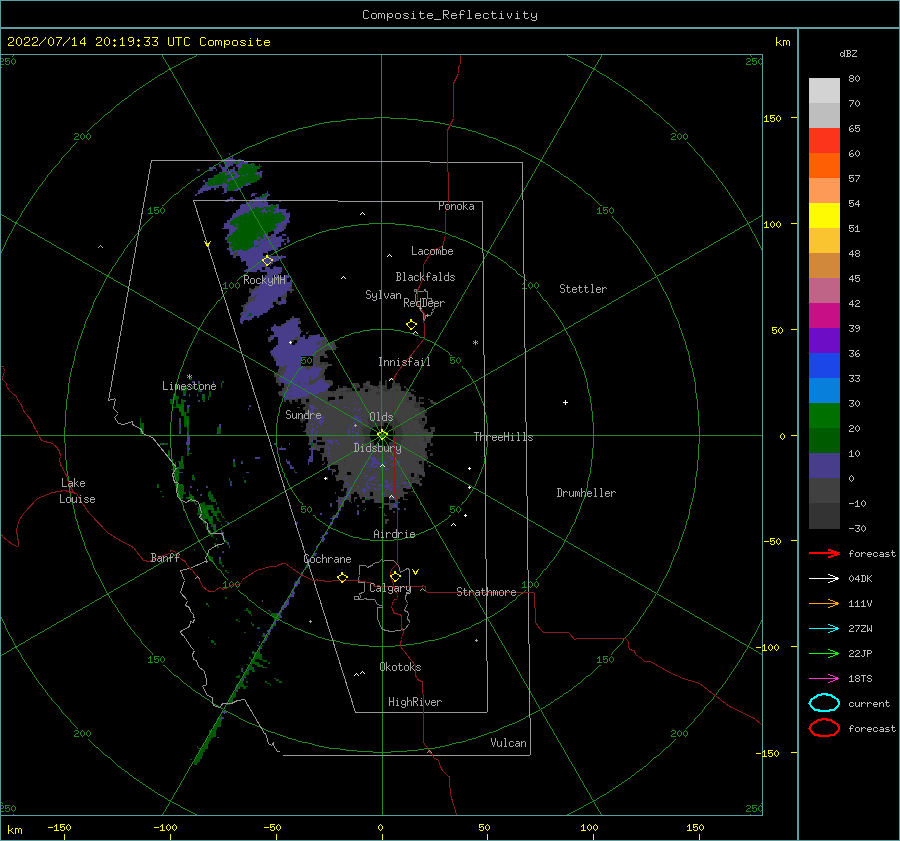The image size is (900, 841).
Task: Click the violet swatch above 0 dBZ
Action: click(x=824, y=465)
